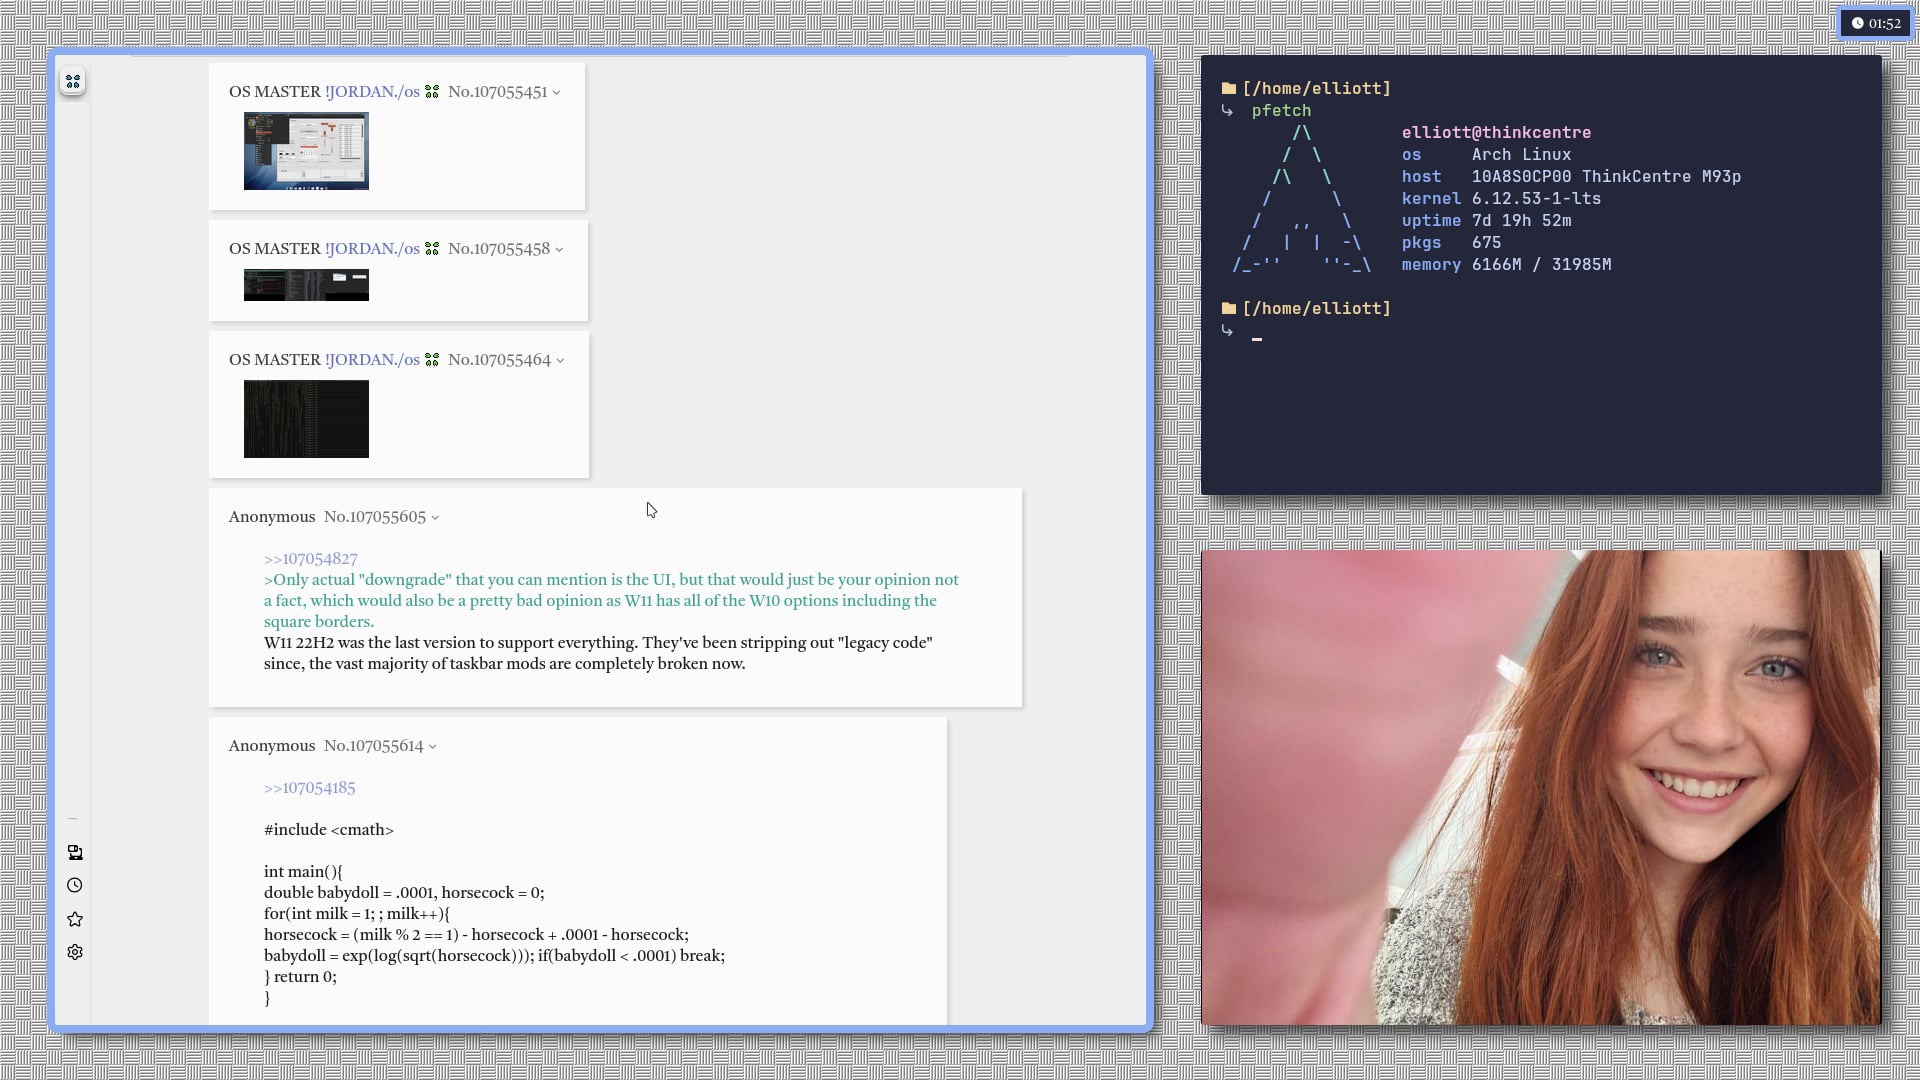Open history clock icon in the sidebar
1920x1080 pixels.
pos(75,886)
